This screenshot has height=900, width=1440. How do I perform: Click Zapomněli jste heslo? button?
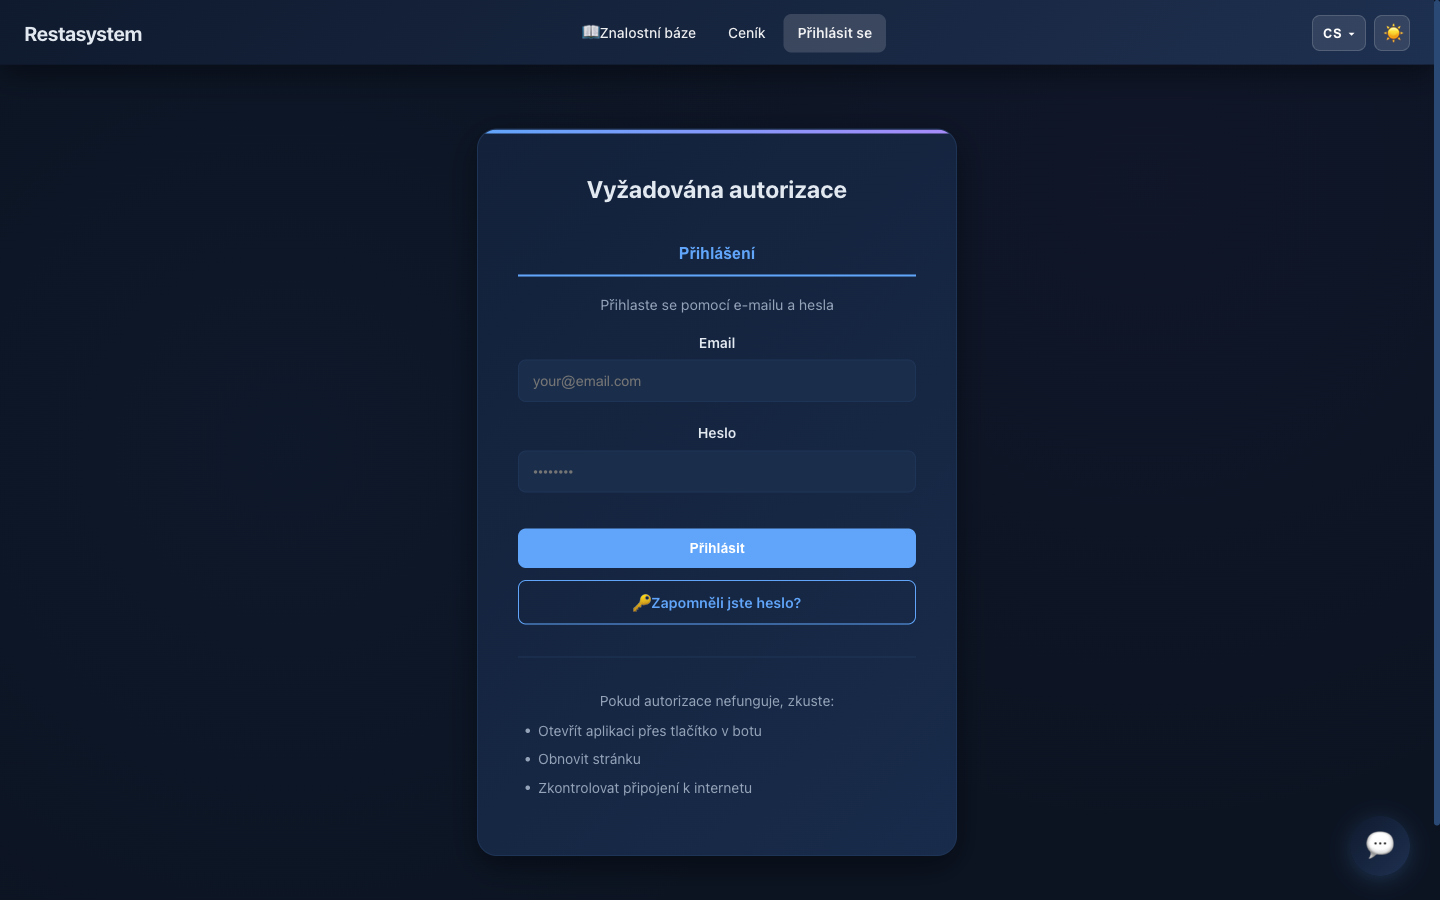pyautogui.click(x=717, y=602)
